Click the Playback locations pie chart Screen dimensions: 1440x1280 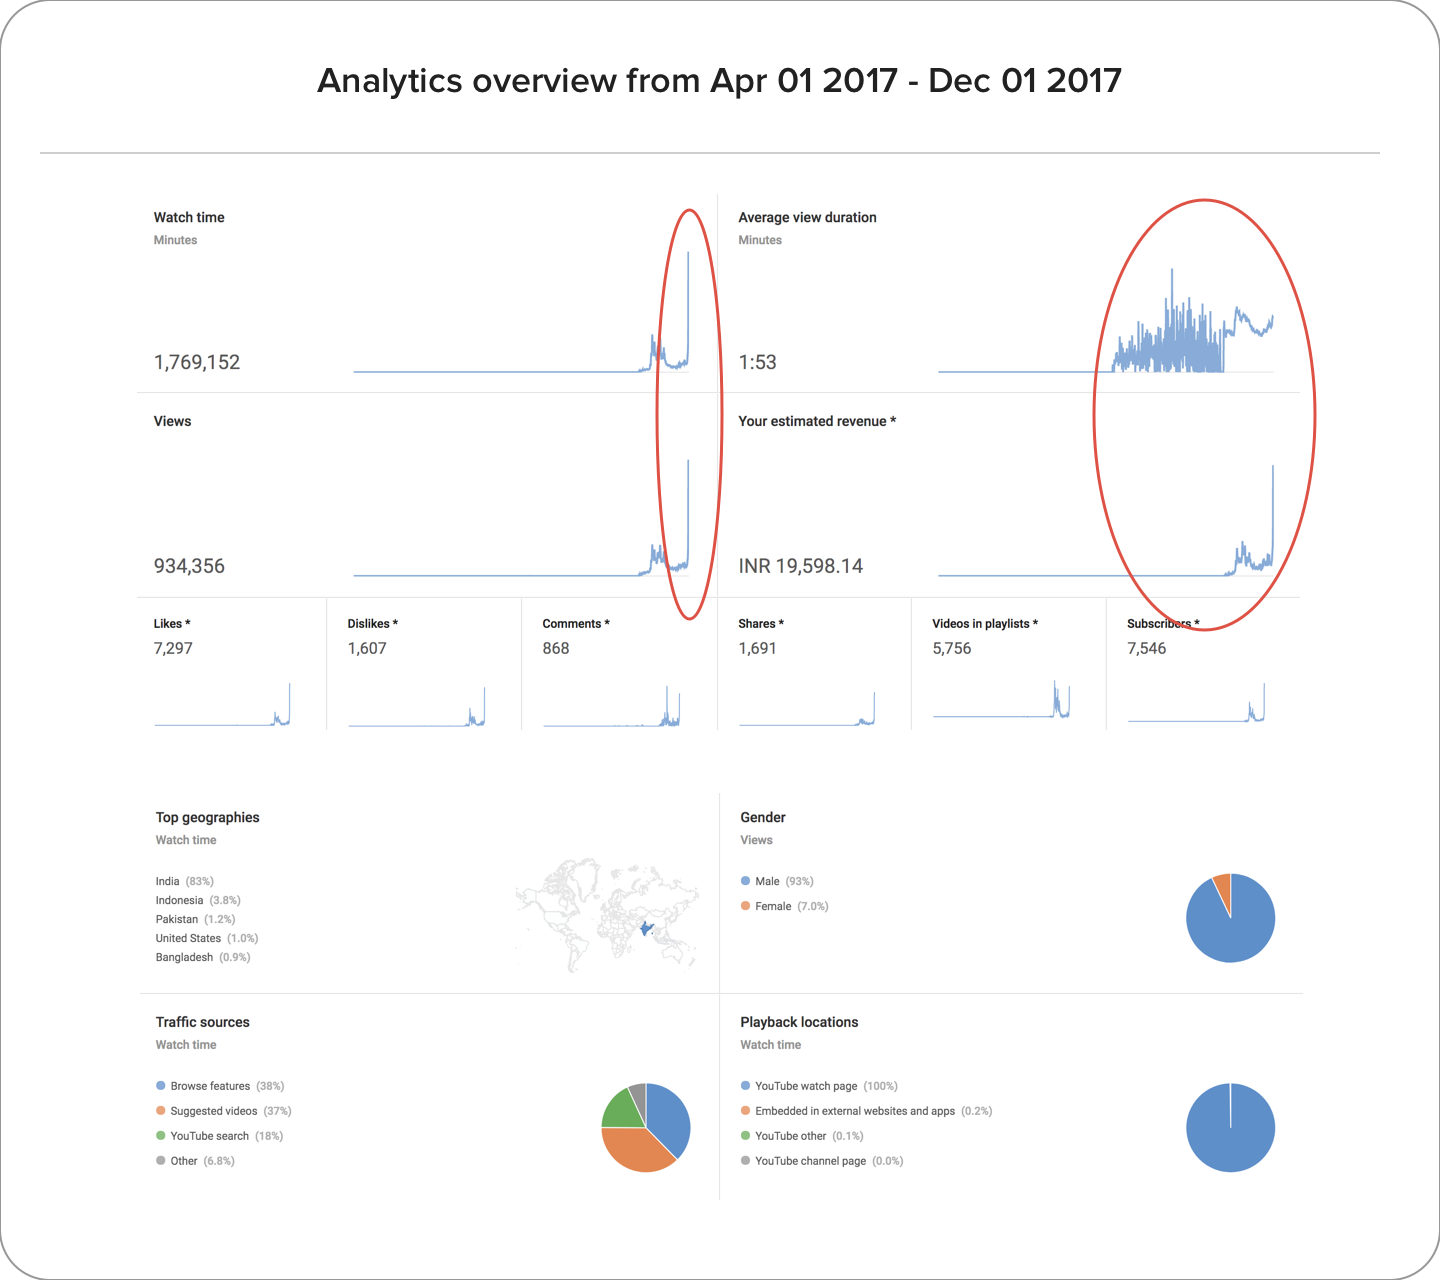pos(1230,1127)
